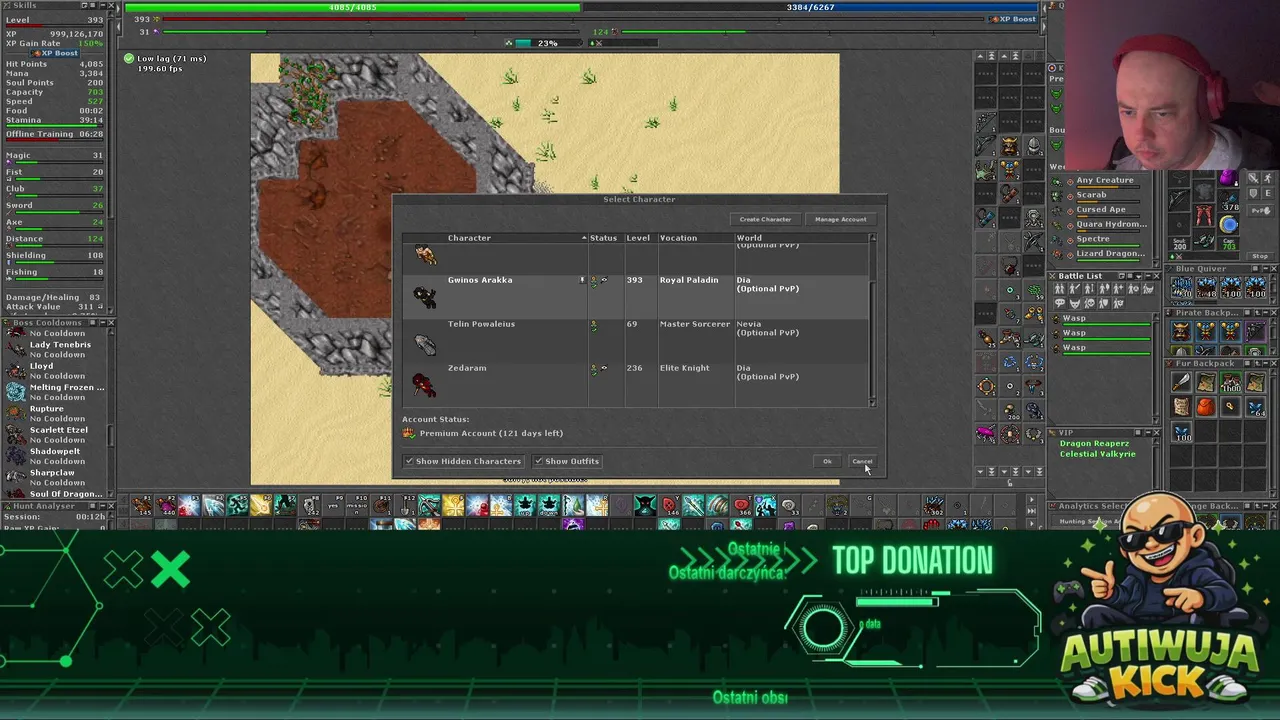The height and width of the screenshot is (720, 1280).
Task: Click first ammunition stack in Blue Quiver
Action: pyautogui.click(x=1182, y=288)
